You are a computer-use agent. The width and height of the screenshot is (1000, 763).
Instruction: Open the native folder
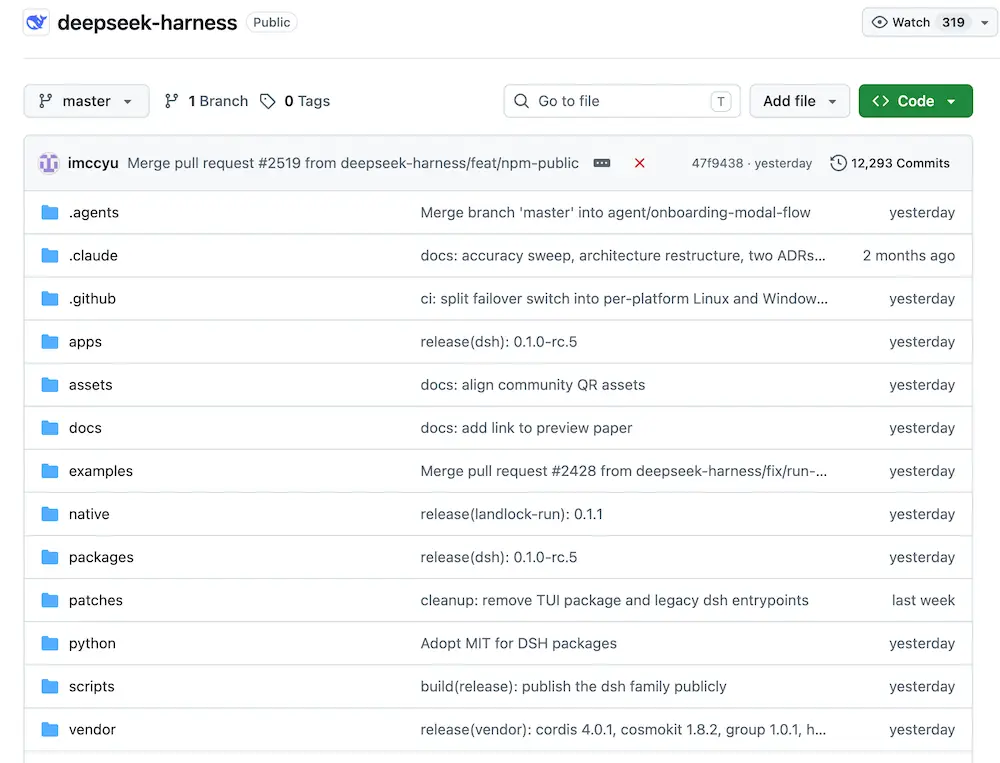89,514
